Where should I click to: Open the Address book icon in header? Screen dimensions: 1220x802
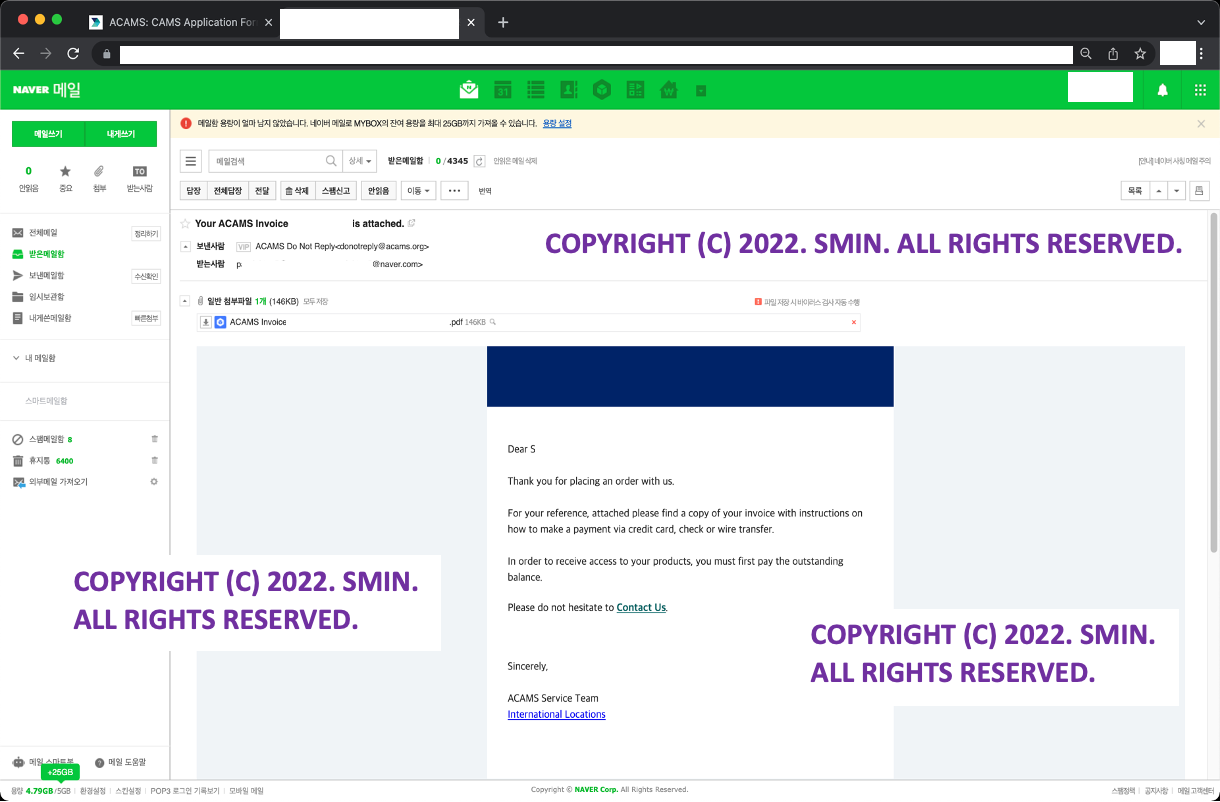[x=568, y=90]
